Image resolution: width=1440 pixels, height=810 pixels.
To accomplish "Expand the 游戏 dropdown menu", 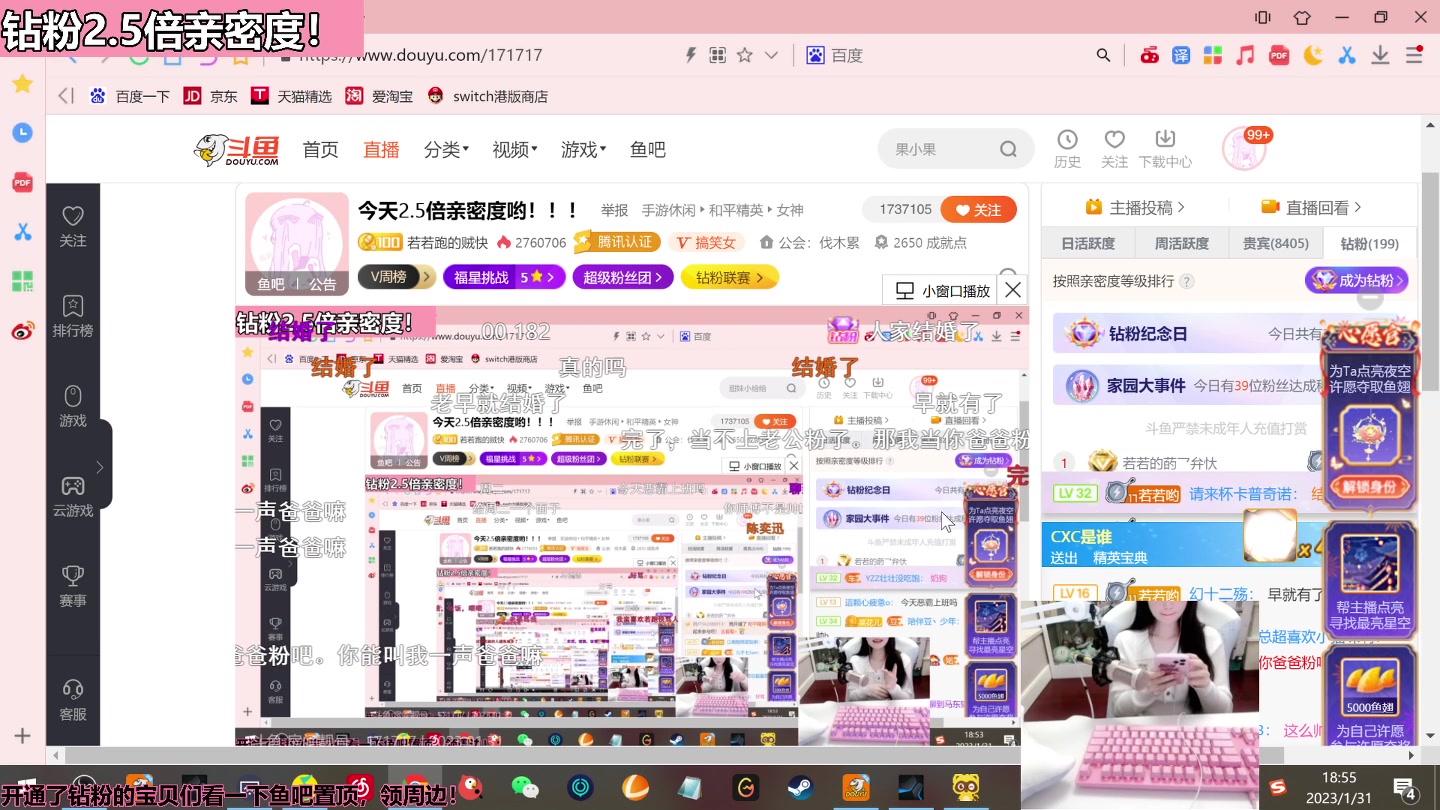I will 581,148.
